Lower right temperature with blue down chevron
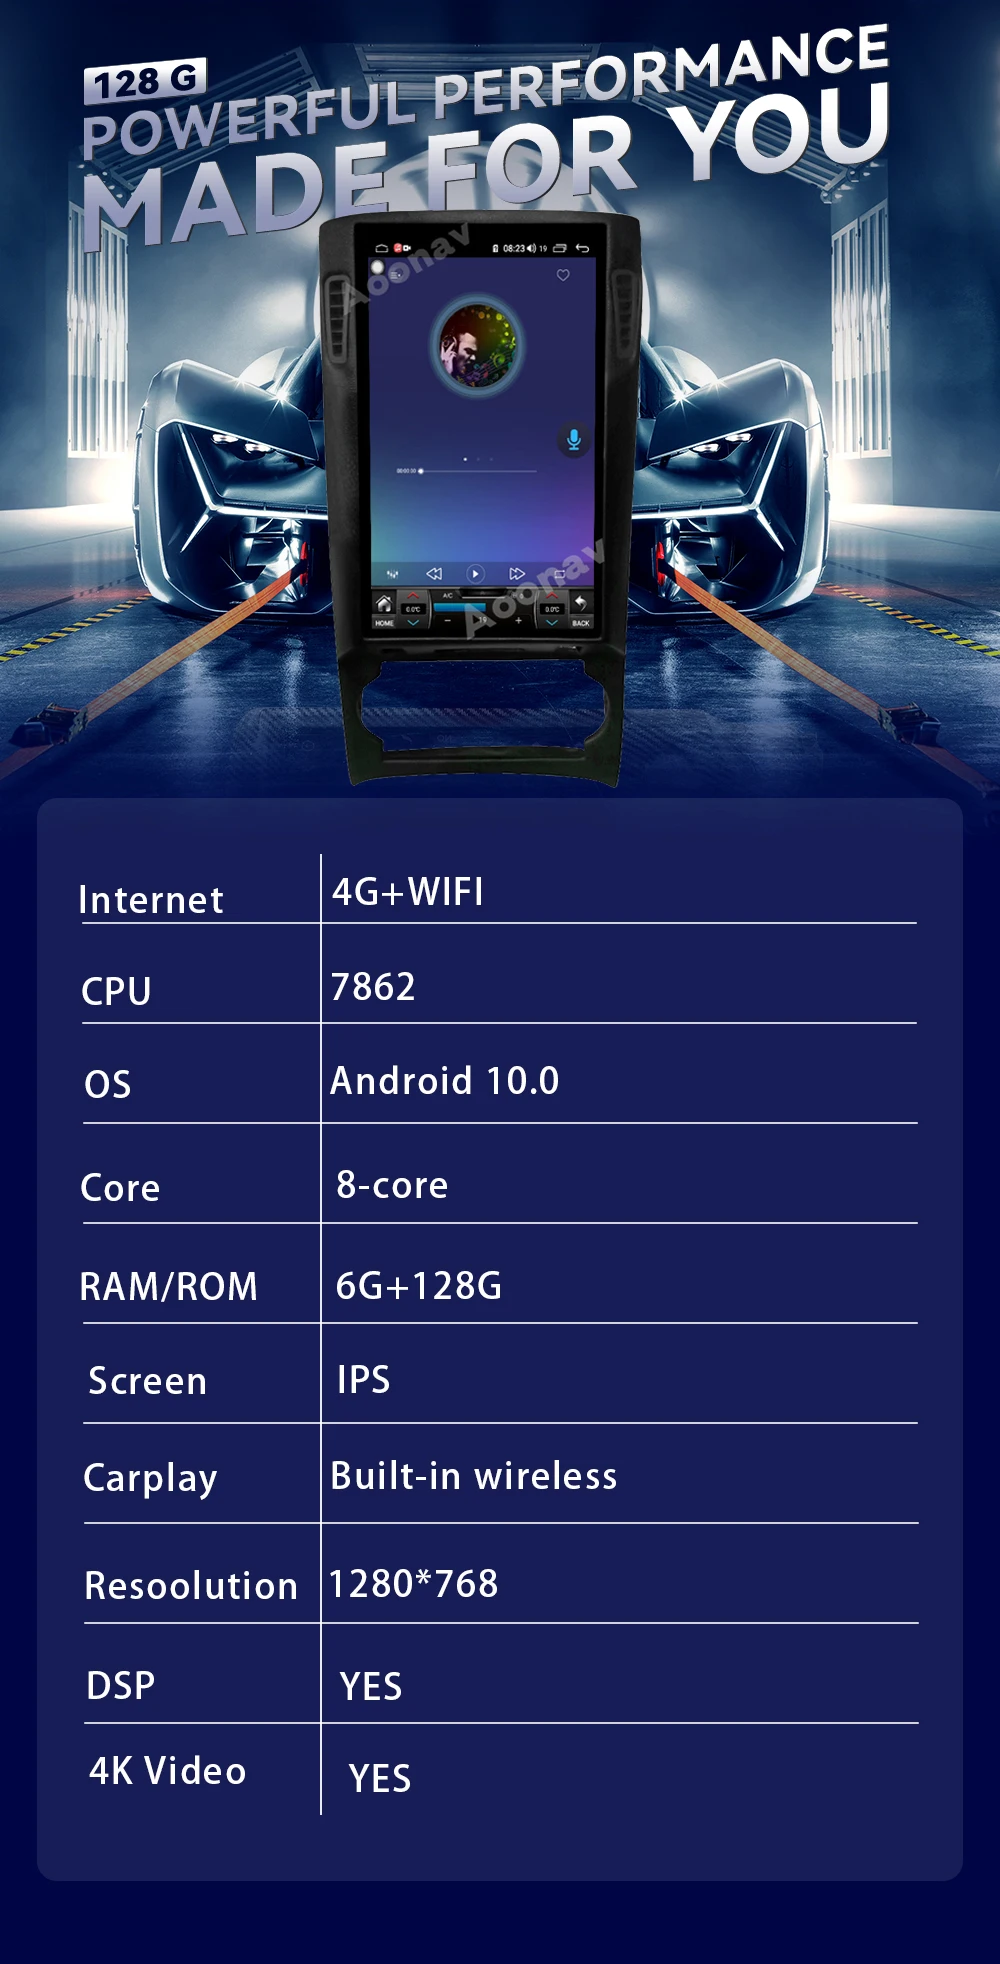 pos(552,622)
